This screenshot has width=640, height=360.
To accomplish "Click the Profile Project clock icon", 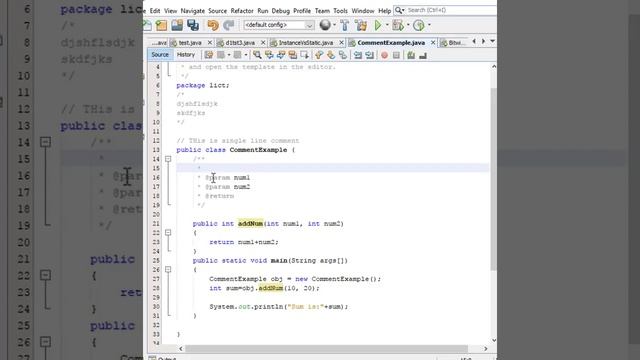I will 419,25.
